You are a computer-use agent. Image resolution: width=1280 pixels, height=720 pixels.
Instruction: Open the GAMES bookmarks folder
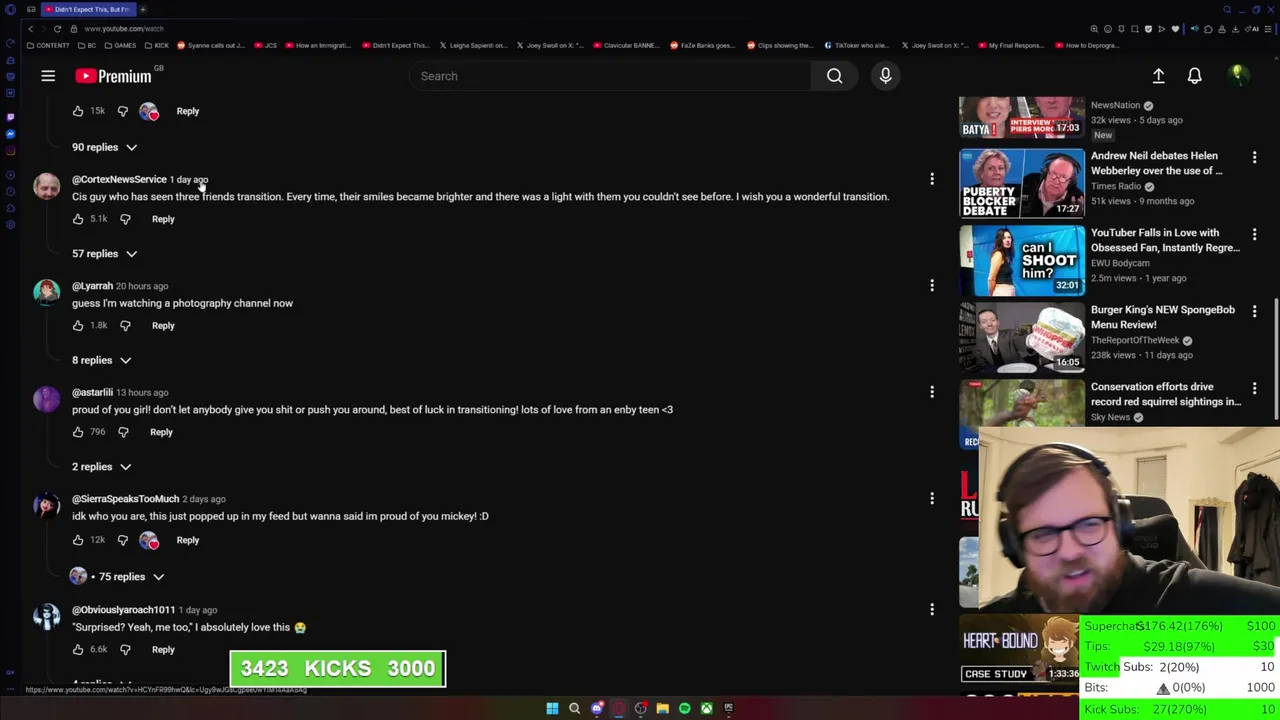coord(120,45)
